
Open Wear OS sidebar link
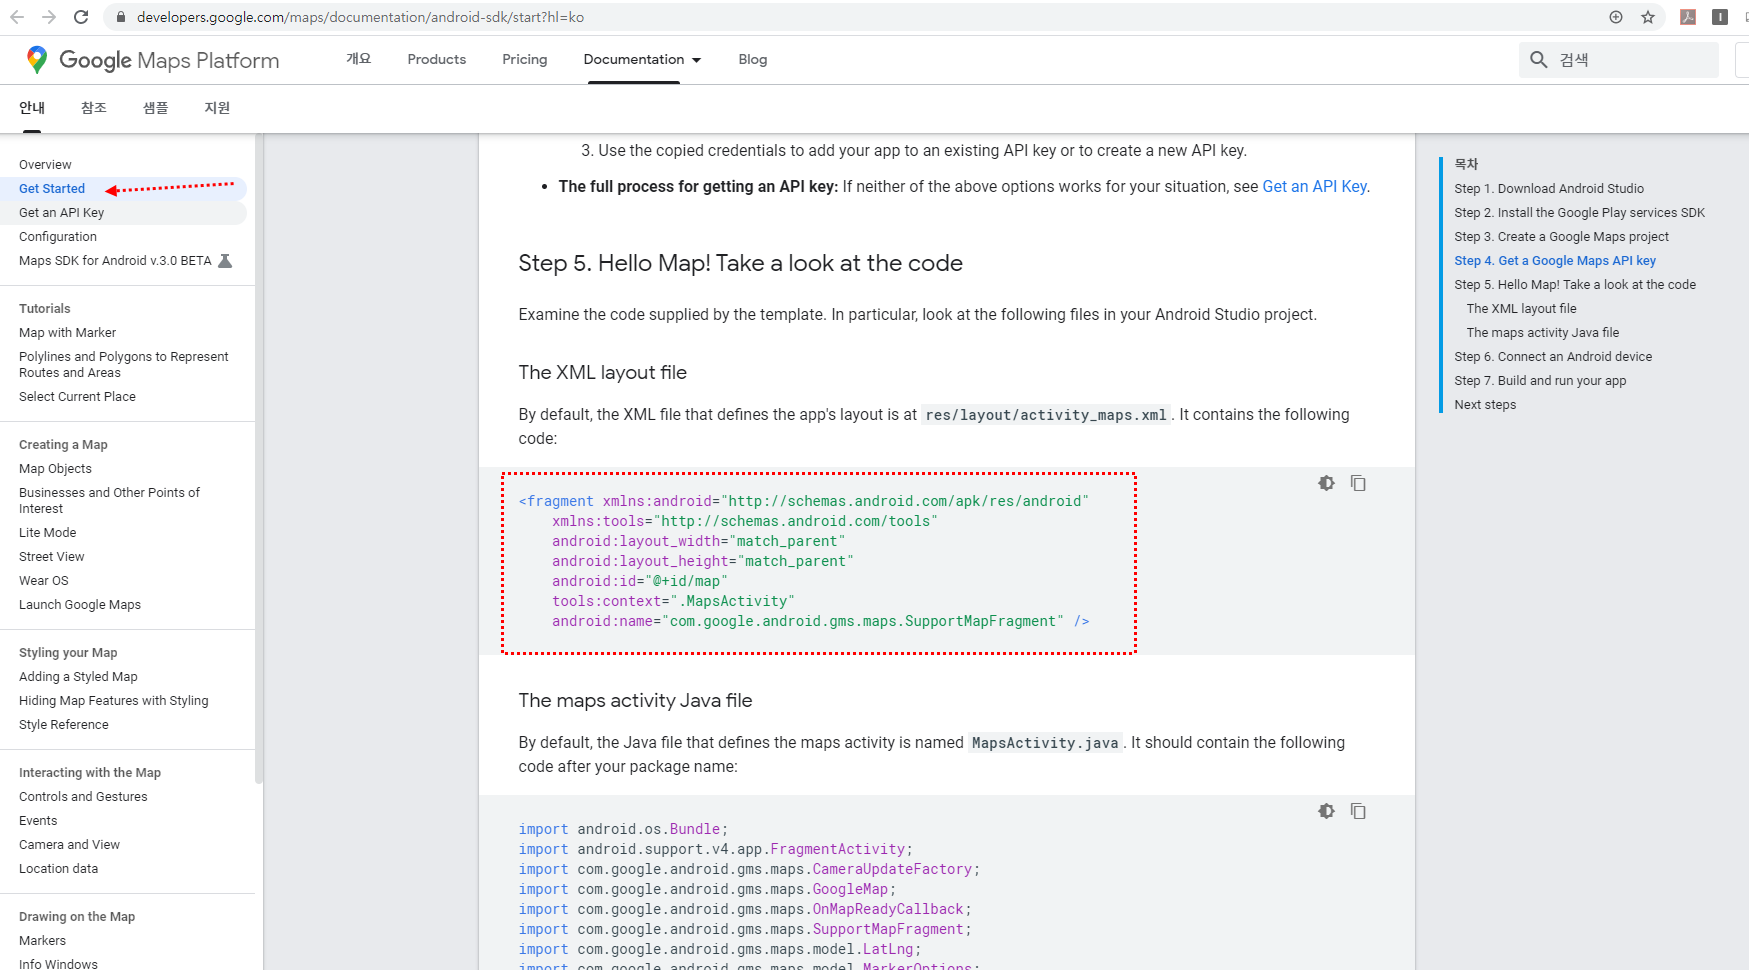44,581
